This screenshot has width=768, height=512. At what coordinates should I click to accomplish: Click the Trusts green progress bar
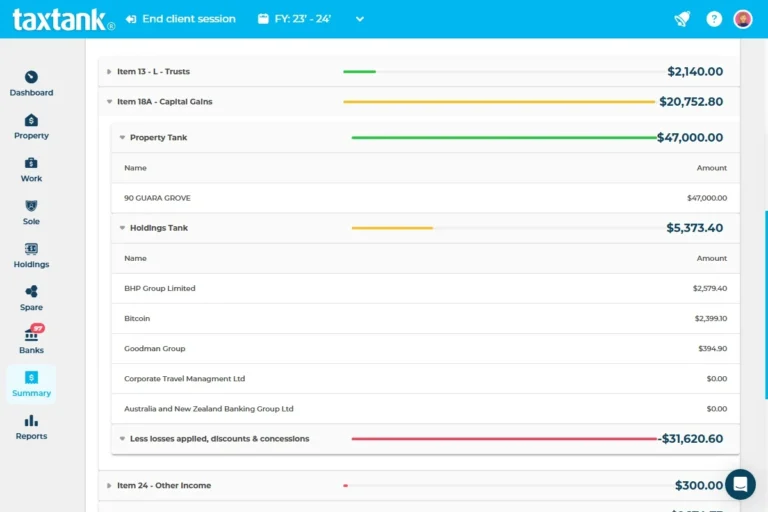pyautogui.click(x=360, y=72)
